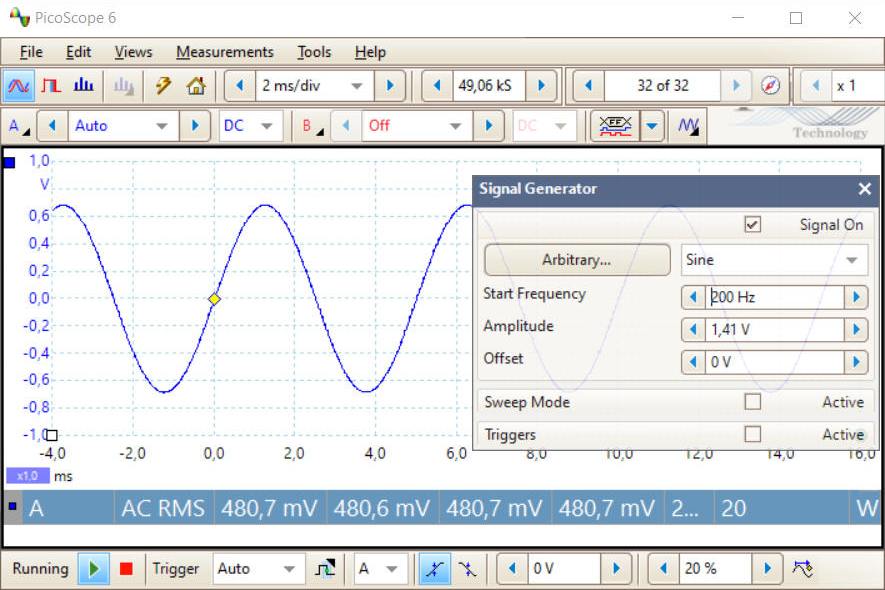885x590 pixels.
Task: Click the red Stop capture button
Action: [x=126, y=569]
